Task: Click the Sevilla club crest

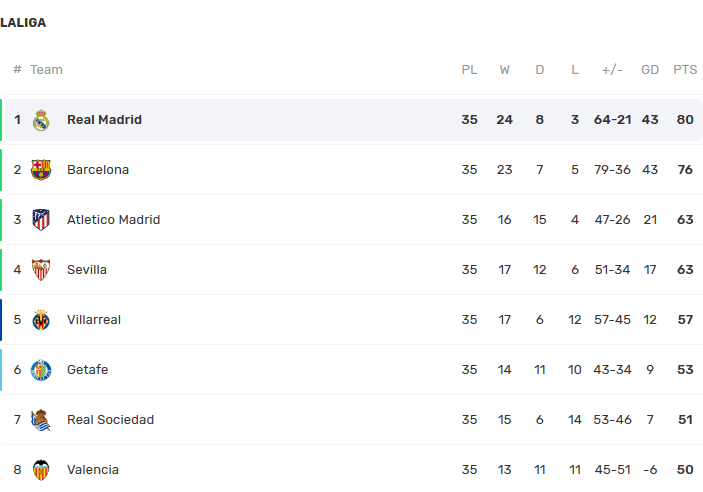Action: pyautogui.click(x=41, y=270)
